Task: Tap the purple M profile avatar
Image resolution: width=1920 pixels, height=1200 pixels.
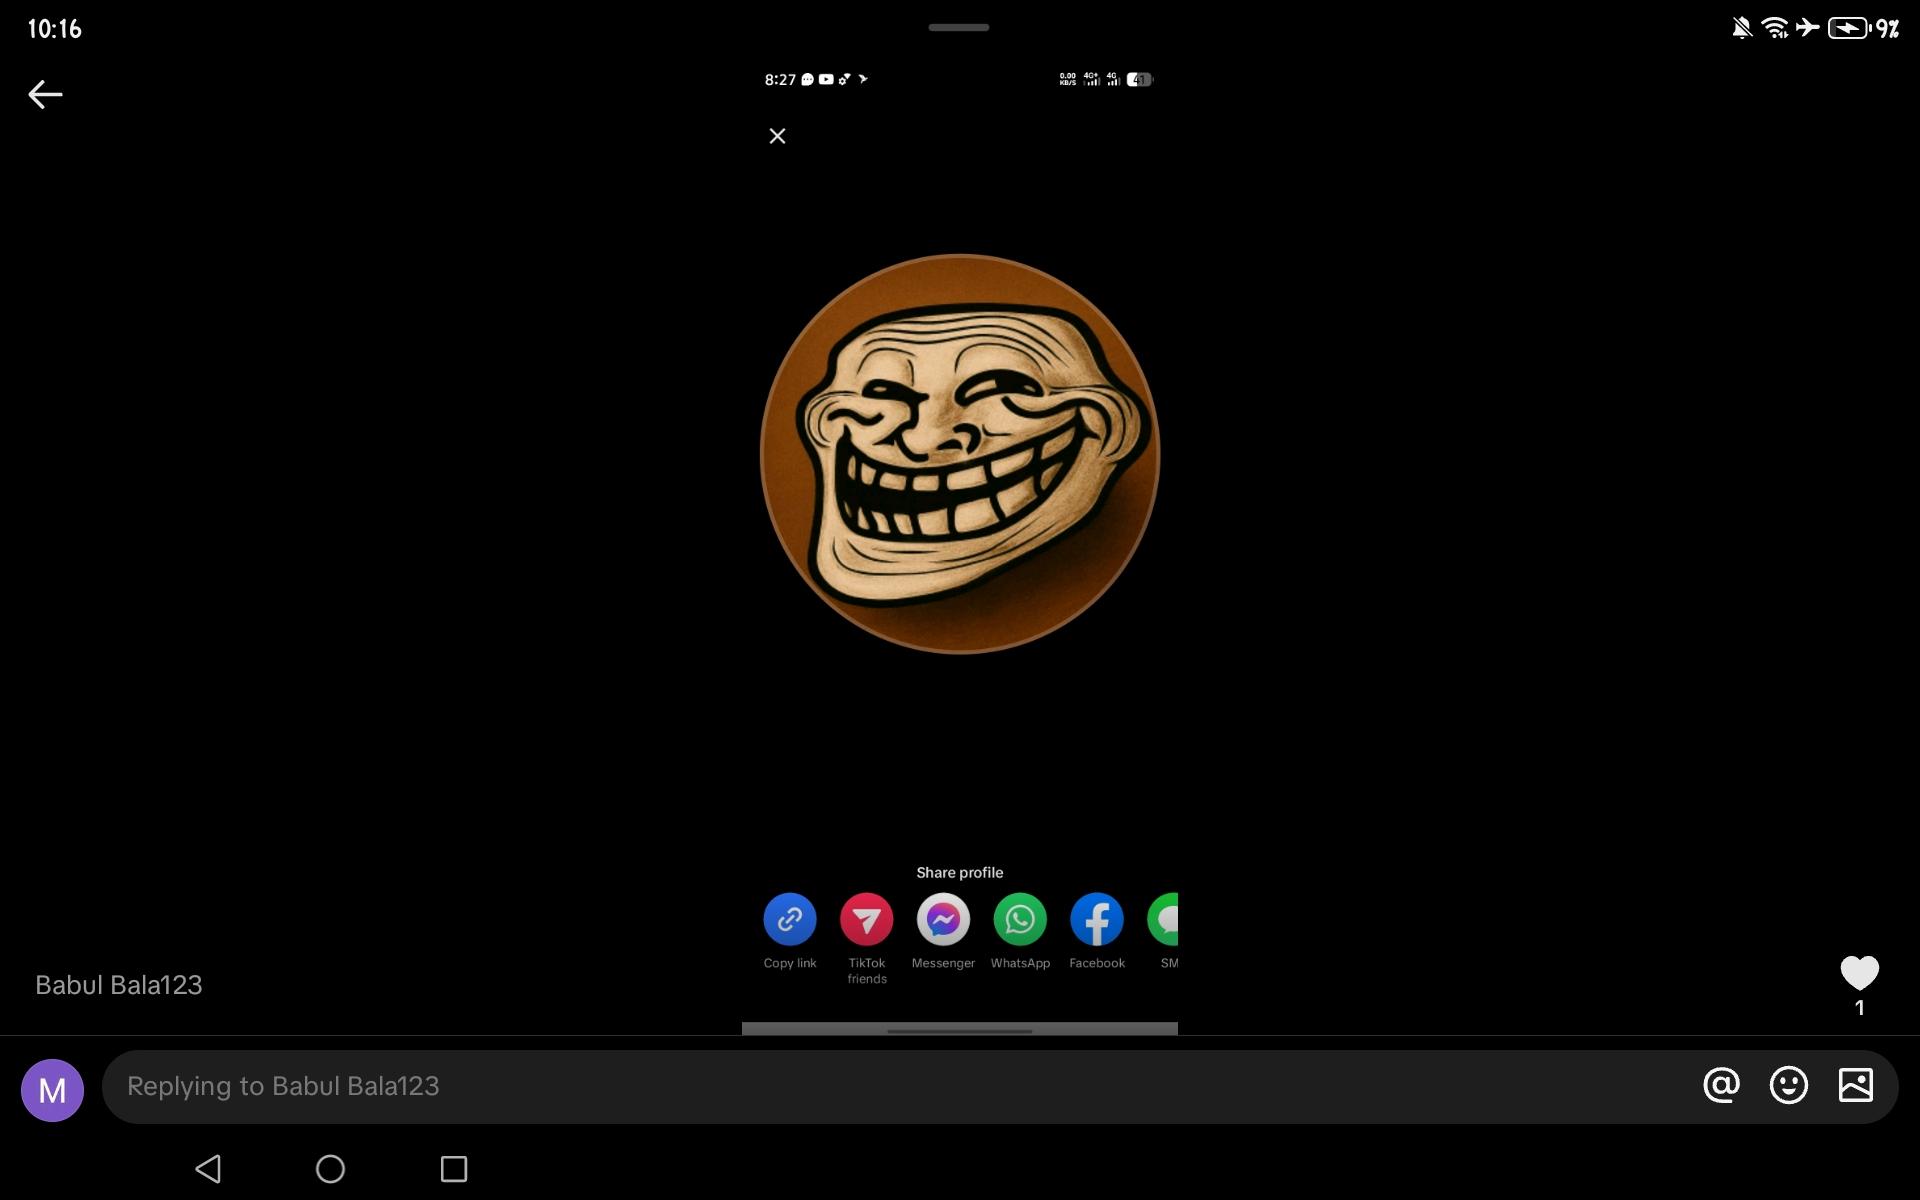Action: tap(52, 1090)
